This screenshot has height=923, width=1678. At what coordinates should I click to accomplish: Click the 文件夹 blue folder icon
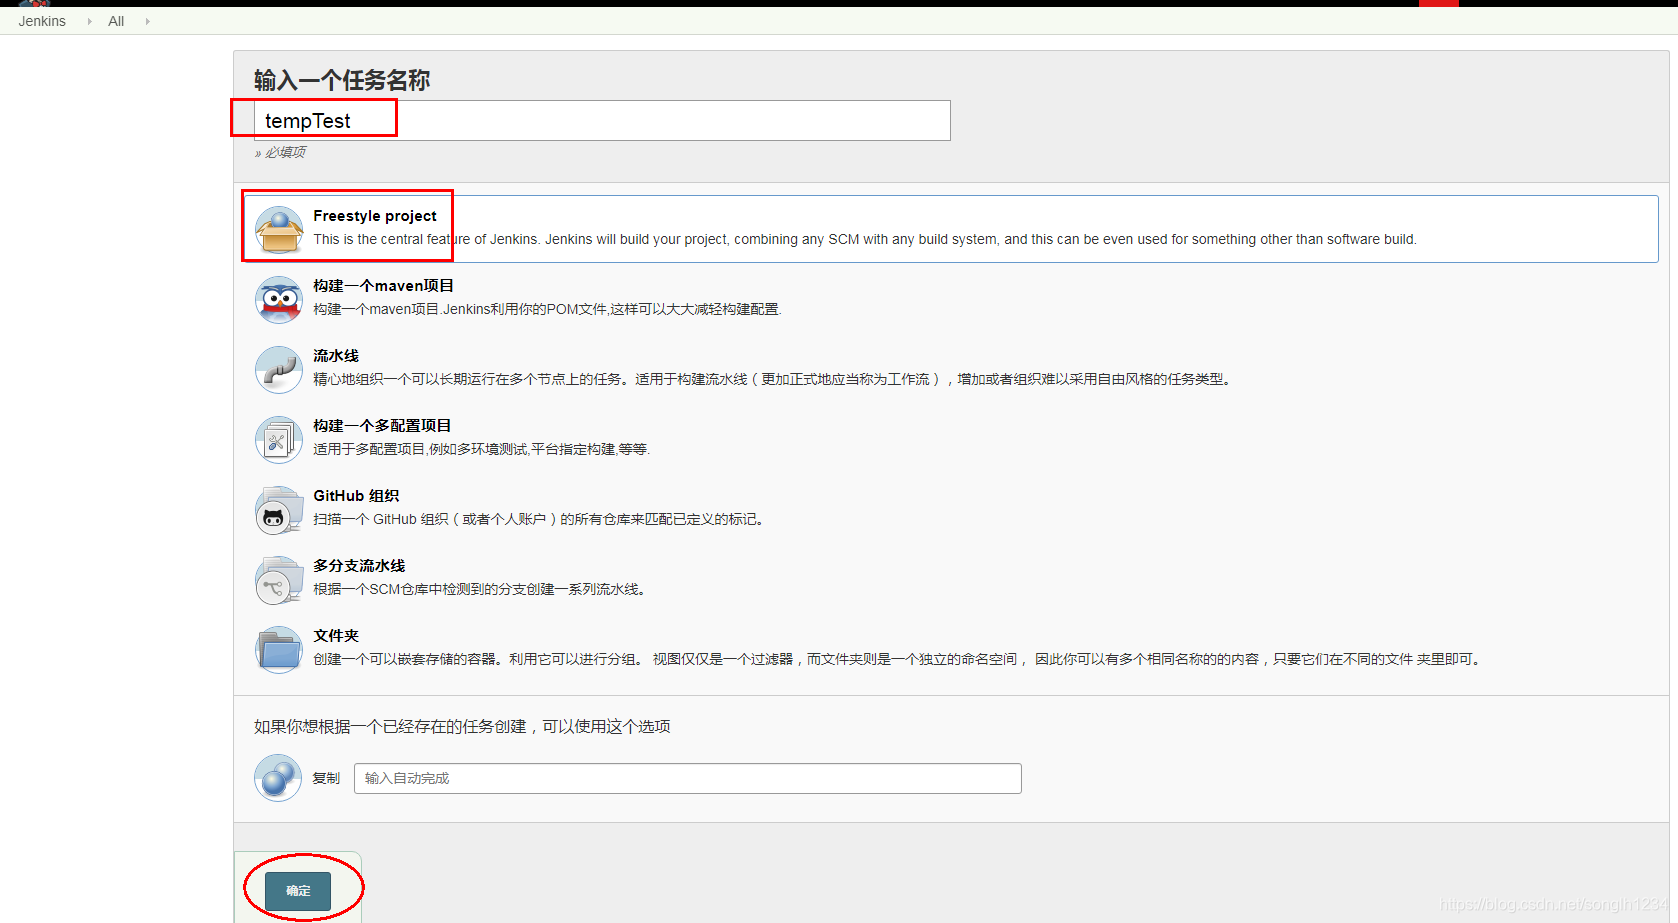pos(279,650)
